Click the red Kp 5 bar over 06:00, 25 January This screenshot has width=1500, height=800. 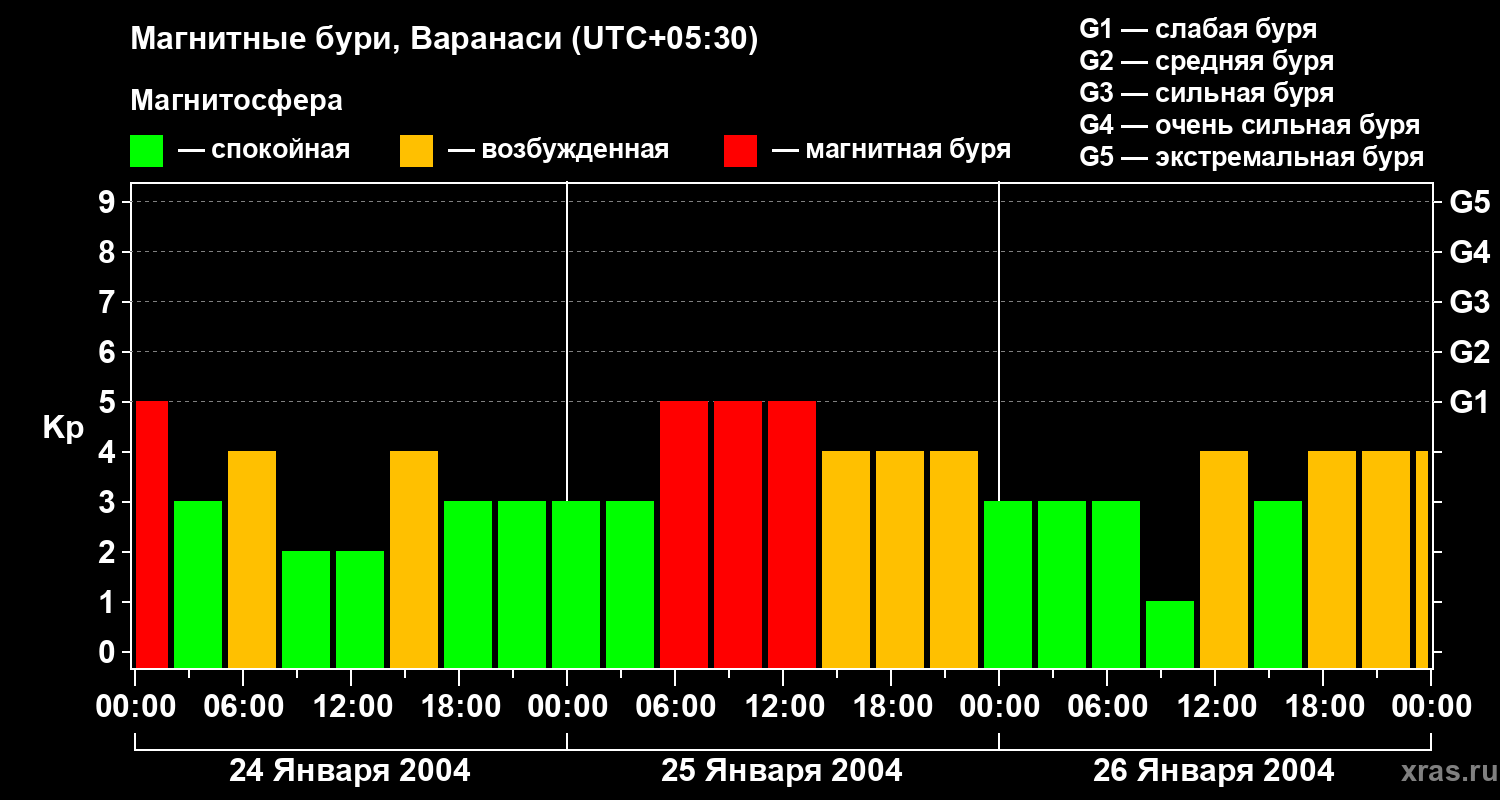coord(684,534)
